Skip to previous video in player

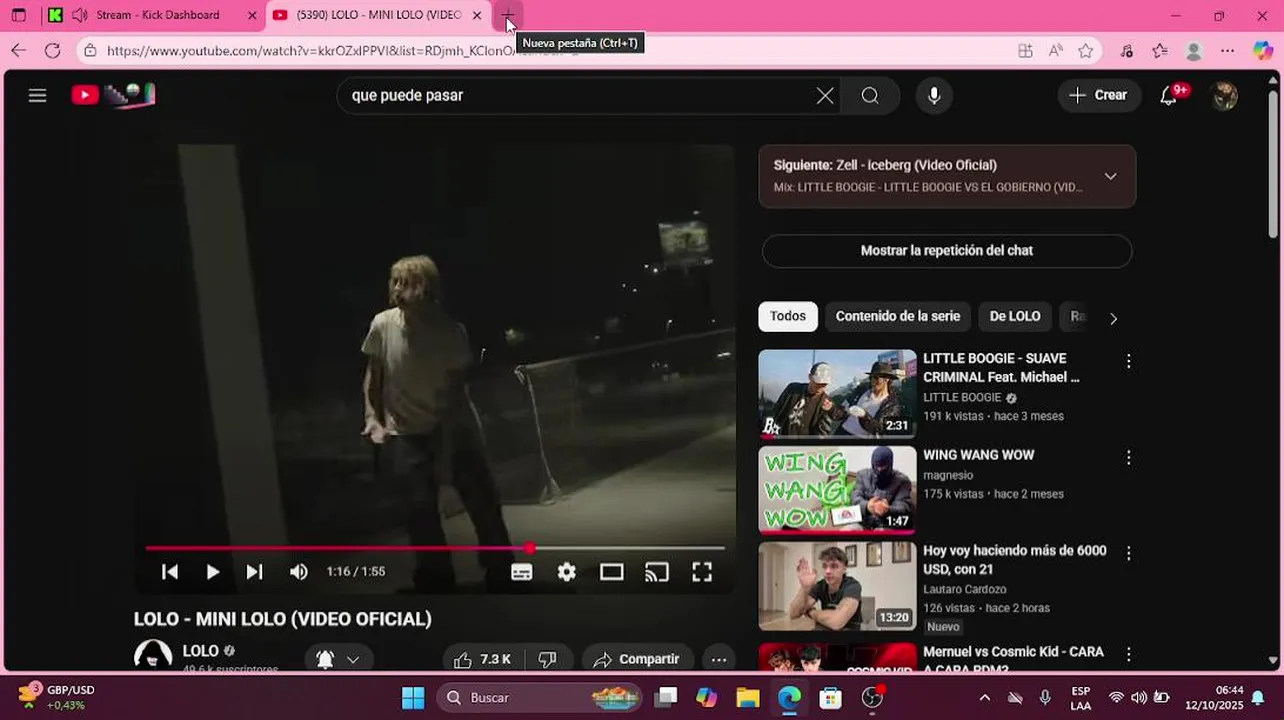[170, 572]
